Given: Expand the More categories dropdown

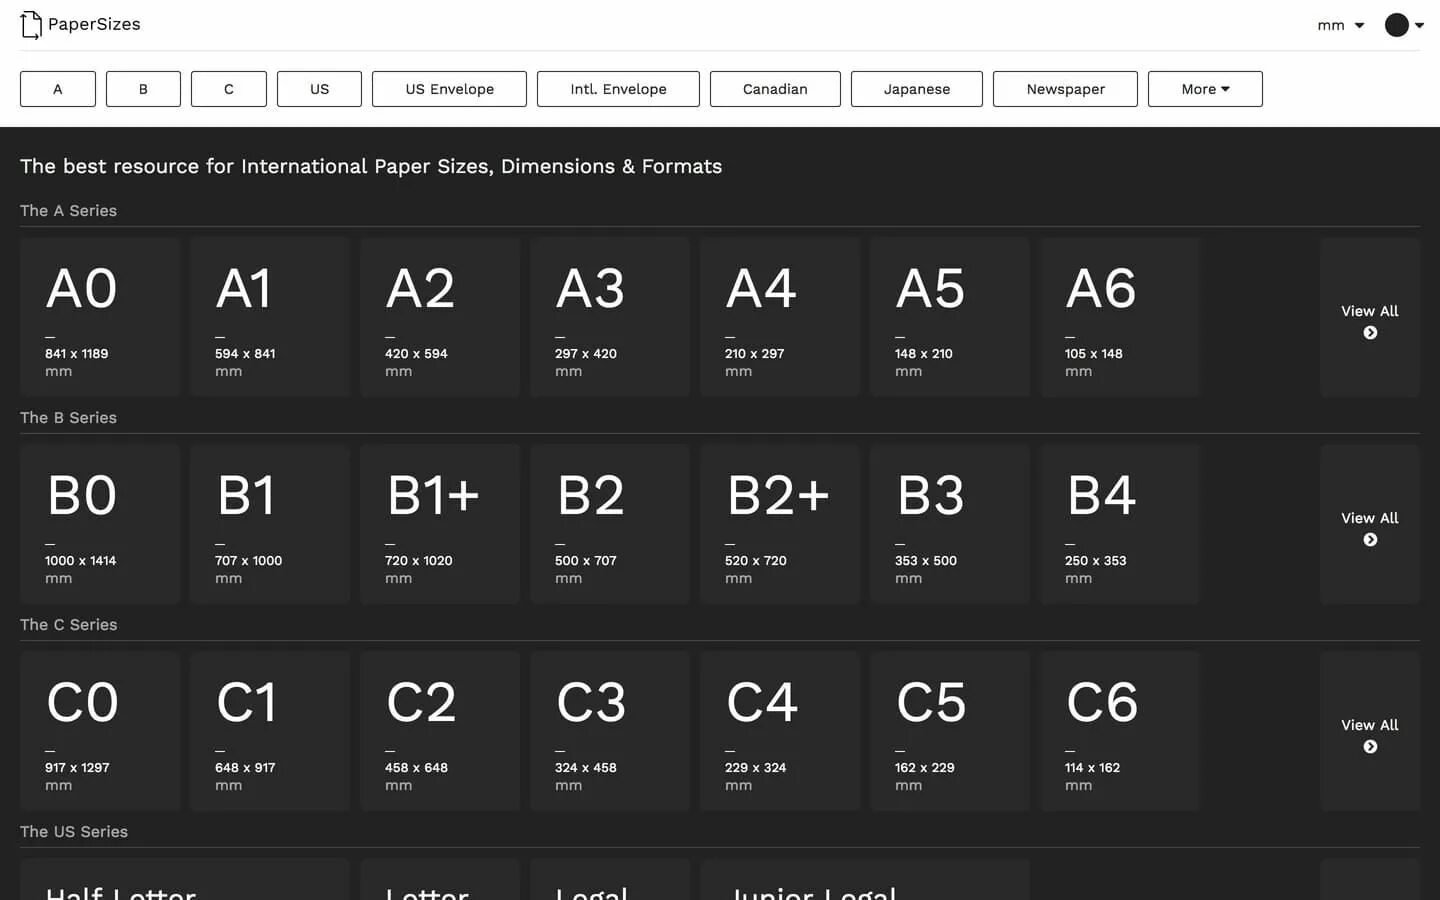Looking at the screenshot, I should click(x=1204, y=89).
